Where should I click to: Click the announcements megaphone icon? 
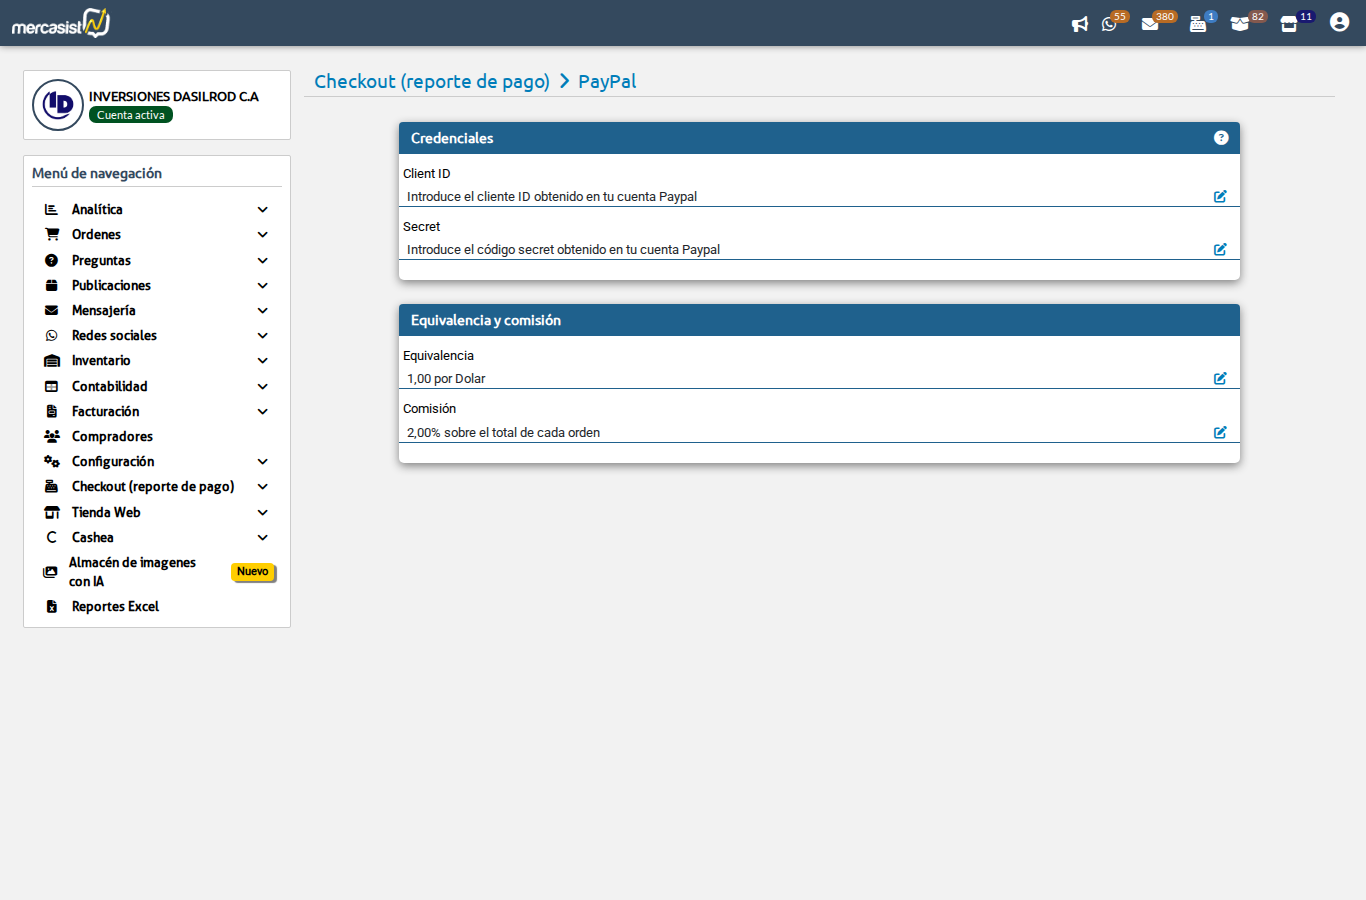click(1079, 23)
